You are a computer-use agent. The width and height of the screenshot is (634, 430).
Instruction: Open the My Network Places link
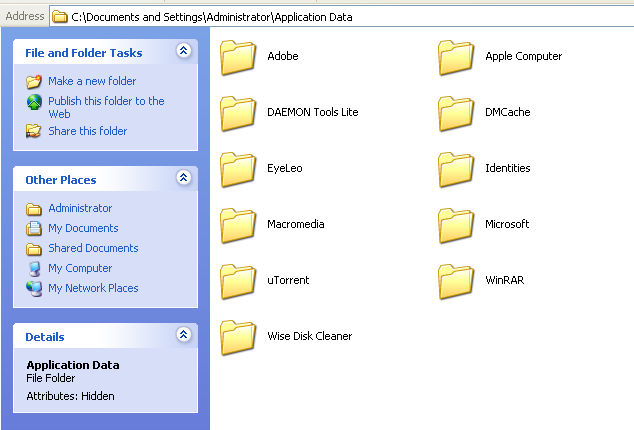(93, 288)
